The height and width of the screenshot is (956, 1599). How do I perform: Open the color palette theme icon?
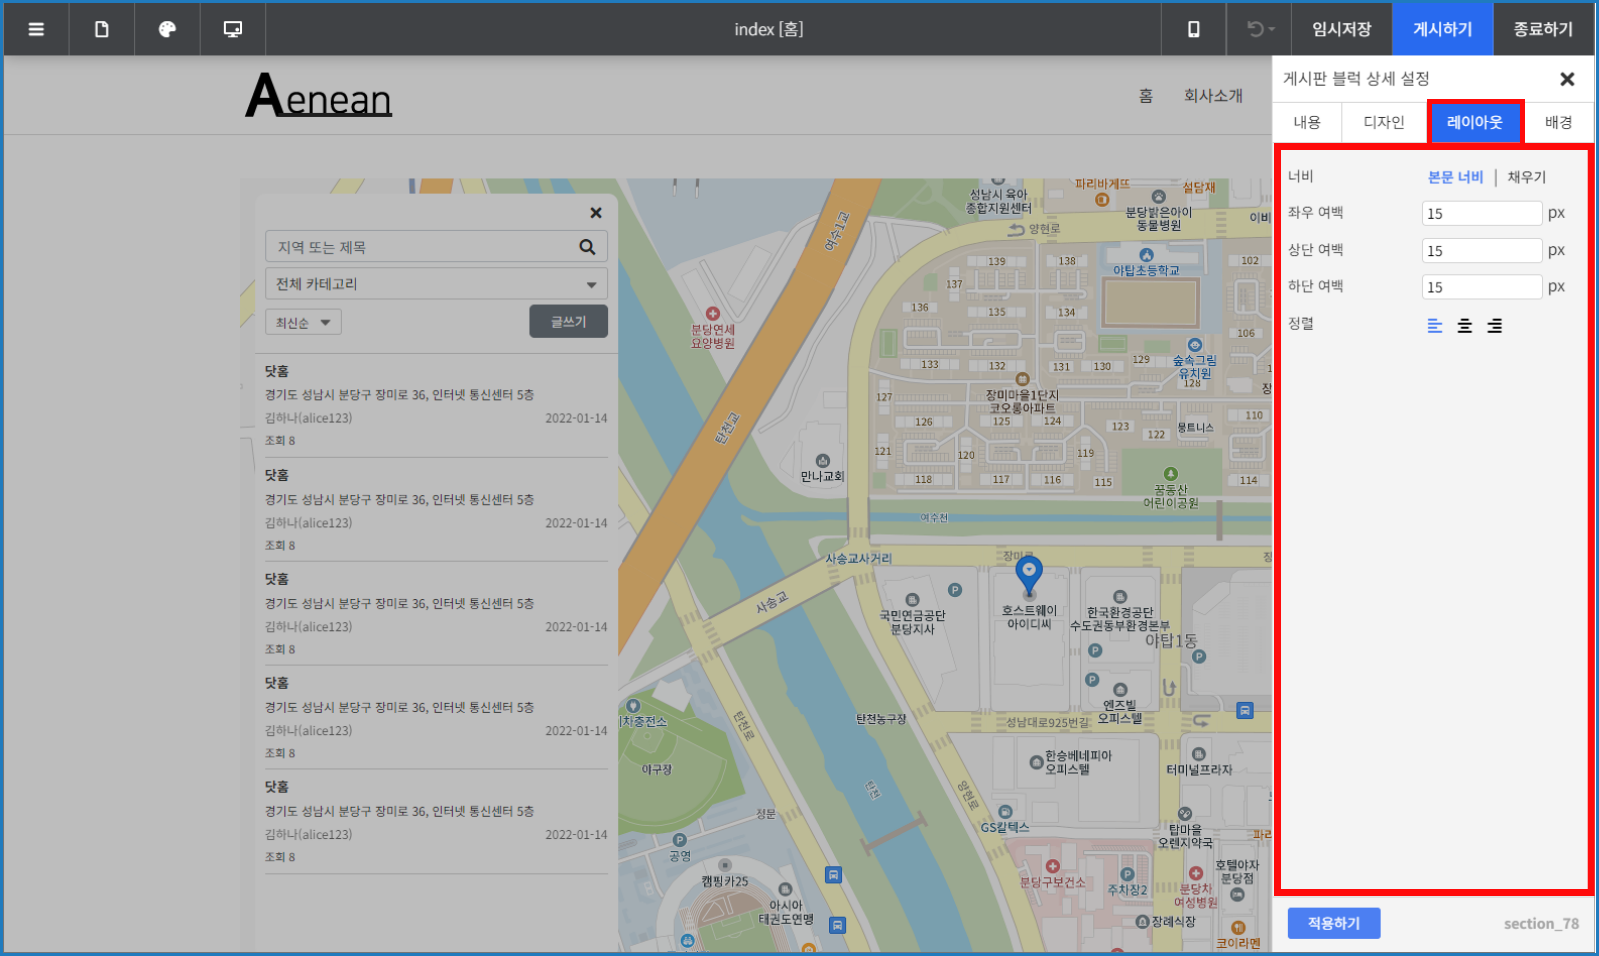167,29
